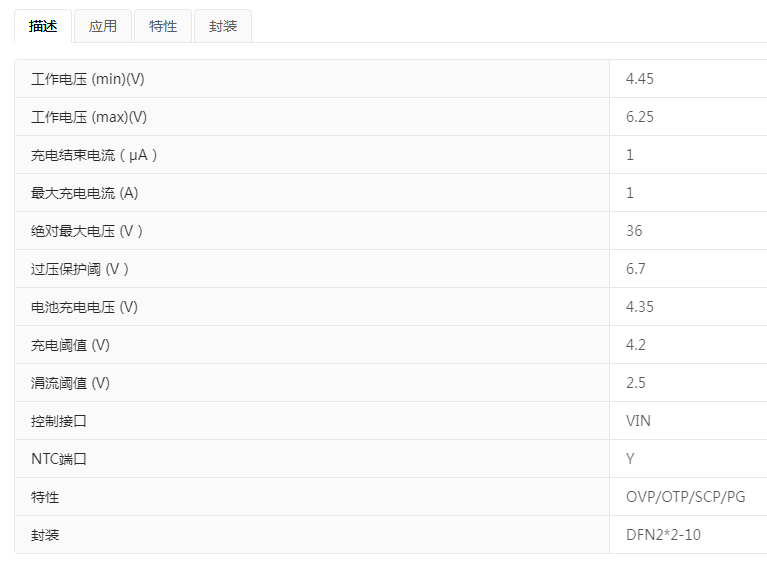This screenshot has width=767, height=563.
Task: Open the 应用 tab
Action: [103, 26]
